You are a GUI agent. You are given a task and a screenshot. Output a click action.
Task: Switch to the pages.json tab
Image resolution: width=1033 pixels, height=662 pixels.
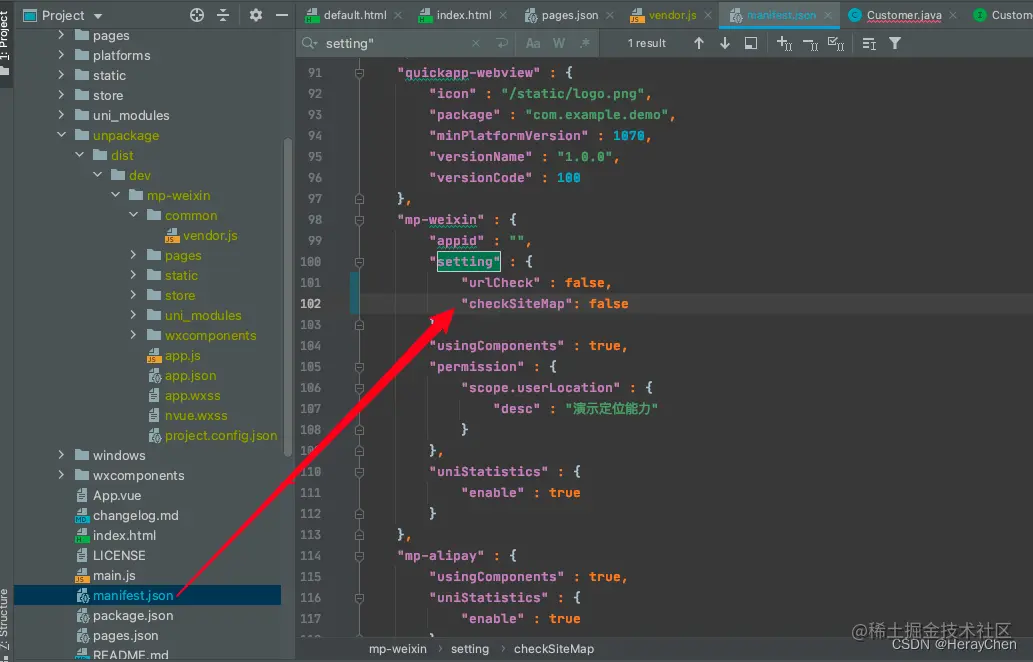570,15
